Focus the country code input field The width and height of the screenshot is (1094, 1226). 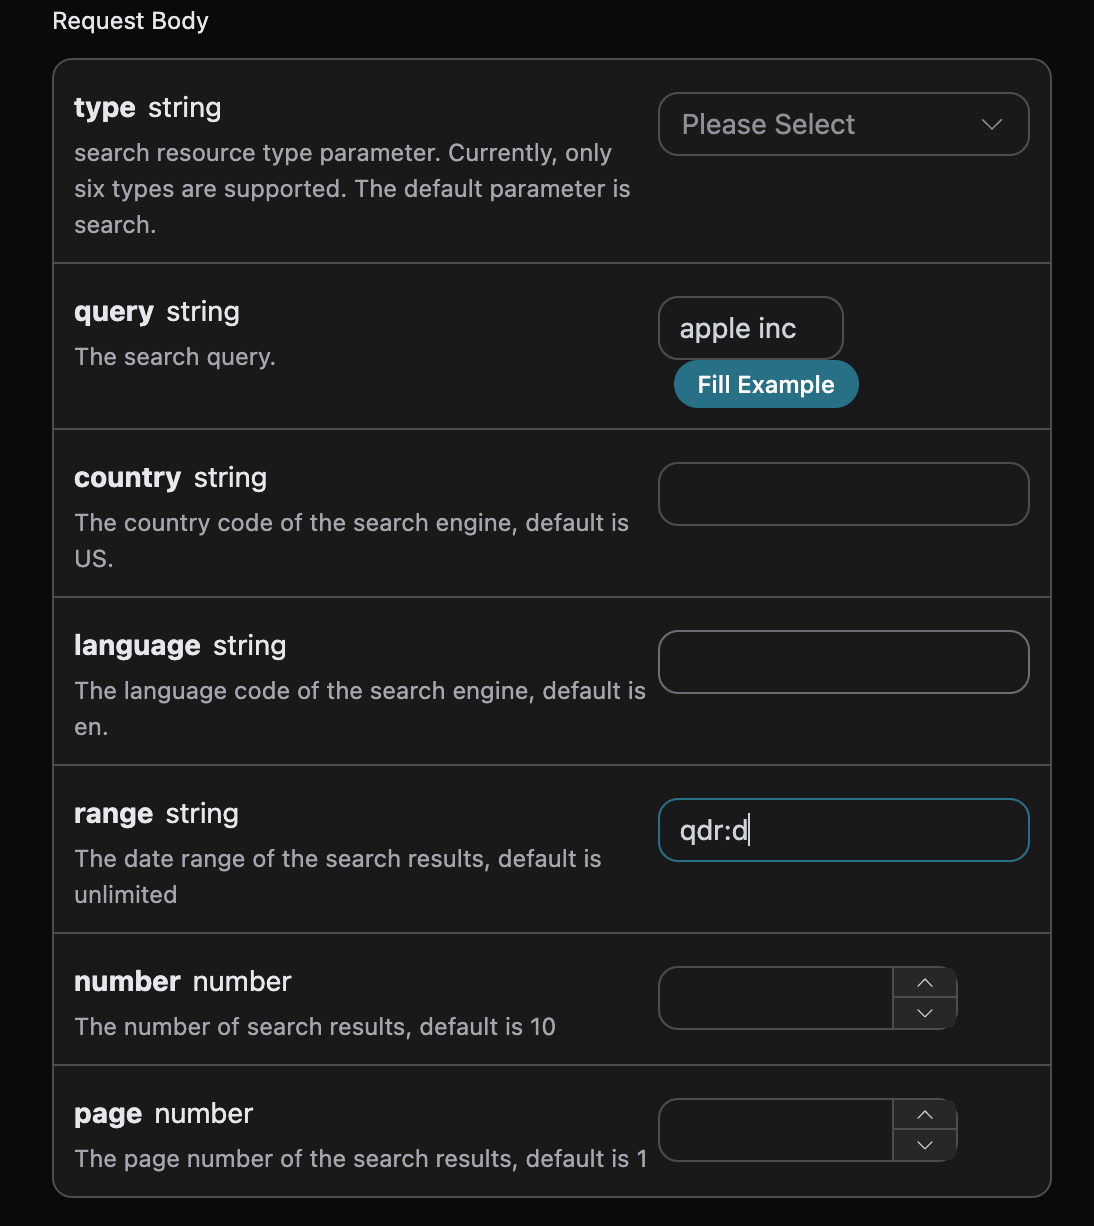843,494
